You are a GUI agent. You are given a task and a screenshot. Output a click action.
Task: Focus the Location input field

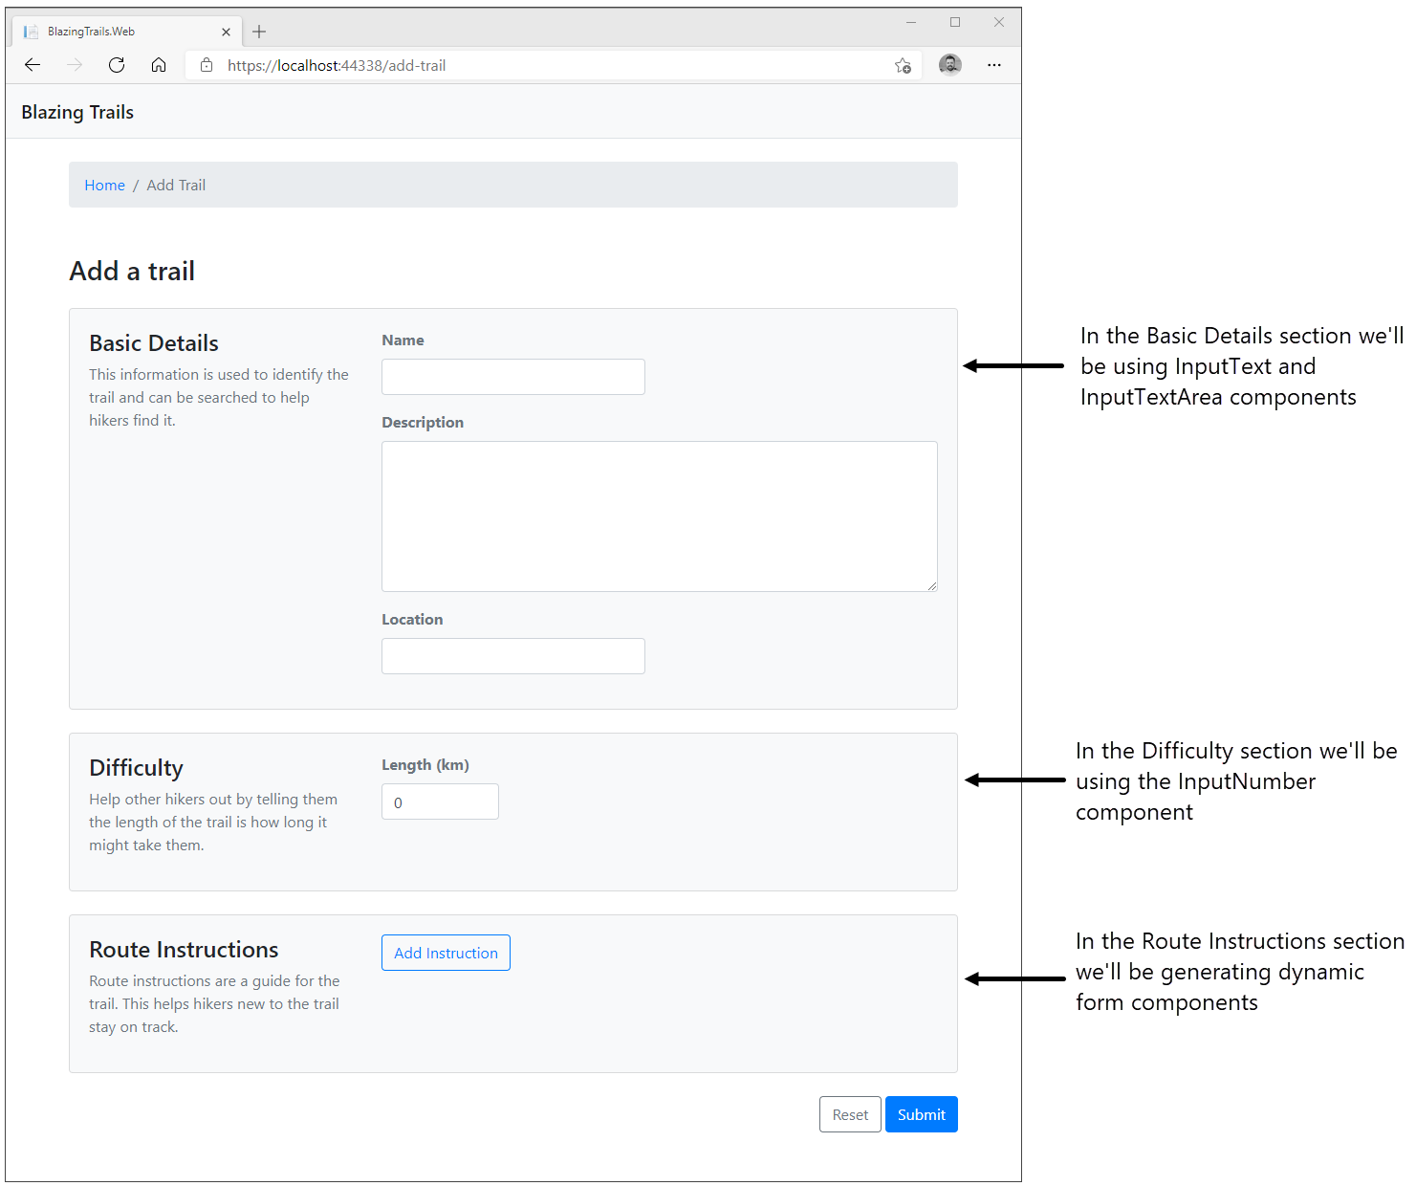click(513, 656)
